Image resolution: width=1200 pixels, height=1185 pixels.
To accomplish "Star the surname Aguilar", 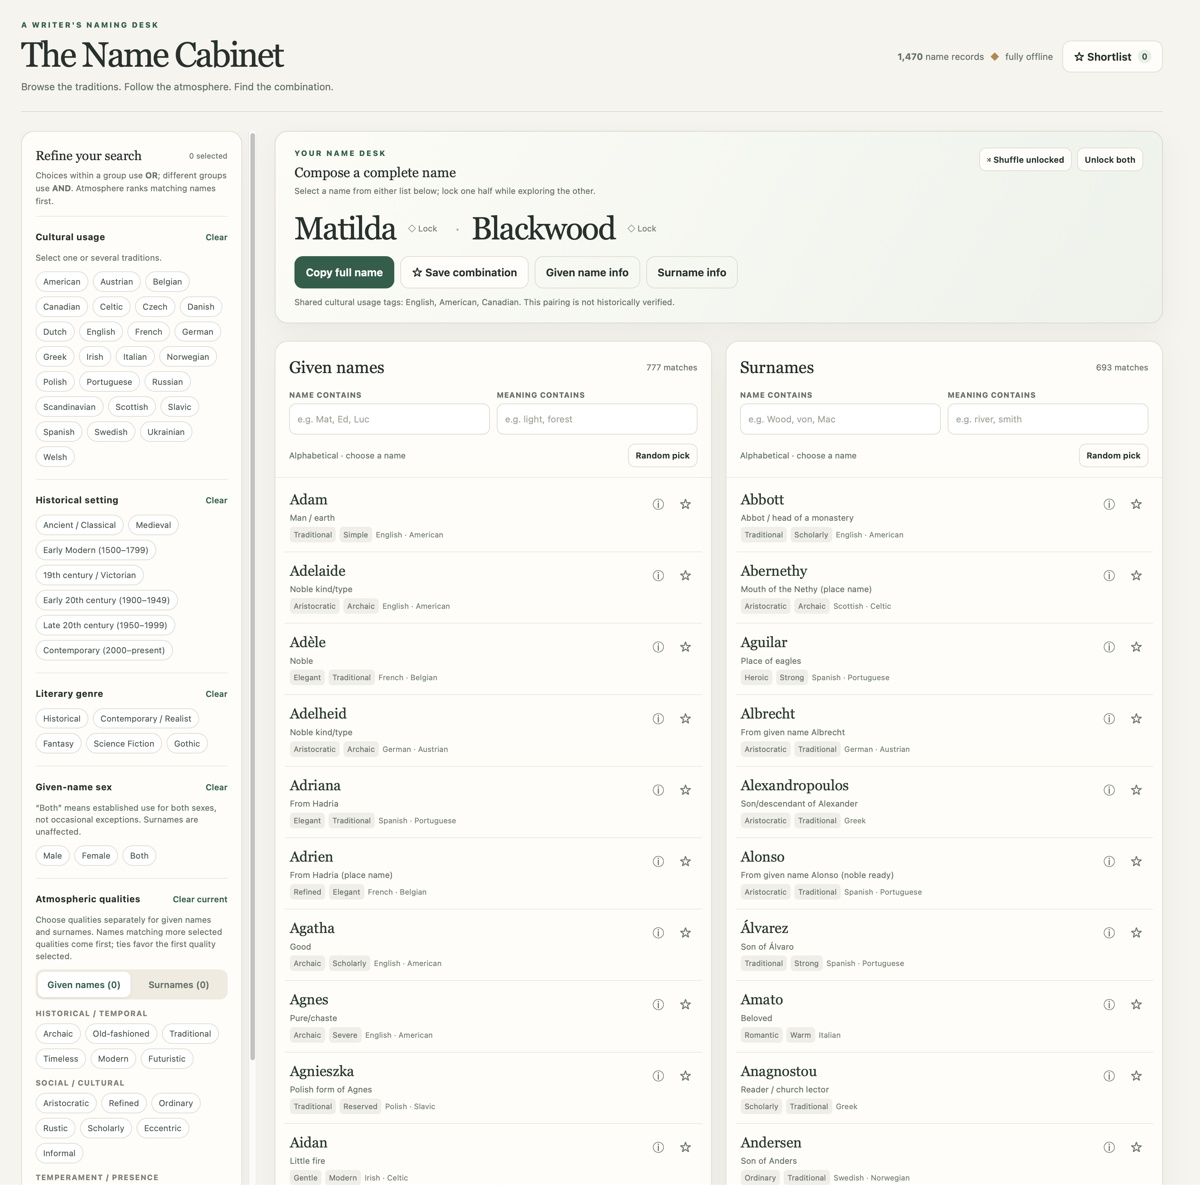I will (1136, 647).
